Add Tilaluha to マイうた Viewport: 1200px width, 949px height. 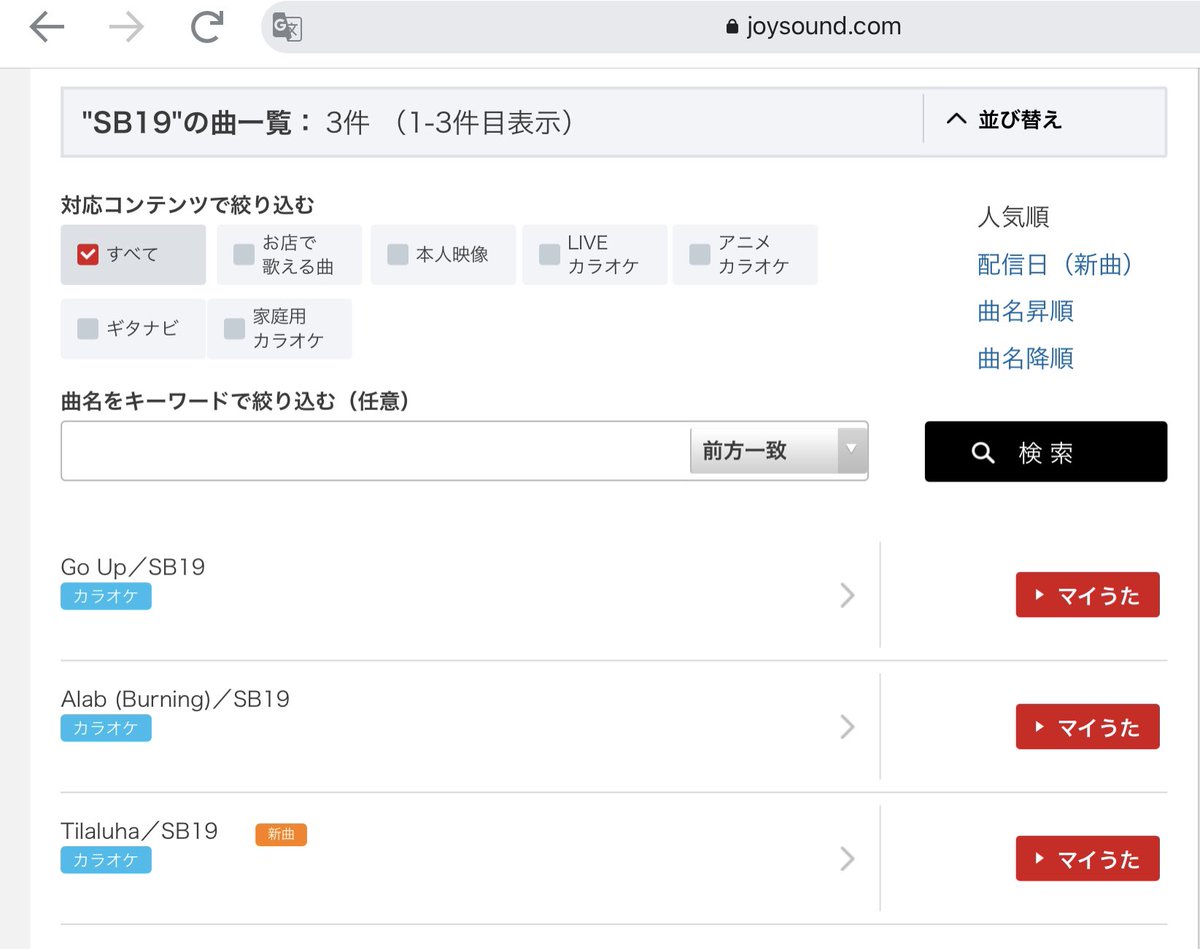(1088, 859)
